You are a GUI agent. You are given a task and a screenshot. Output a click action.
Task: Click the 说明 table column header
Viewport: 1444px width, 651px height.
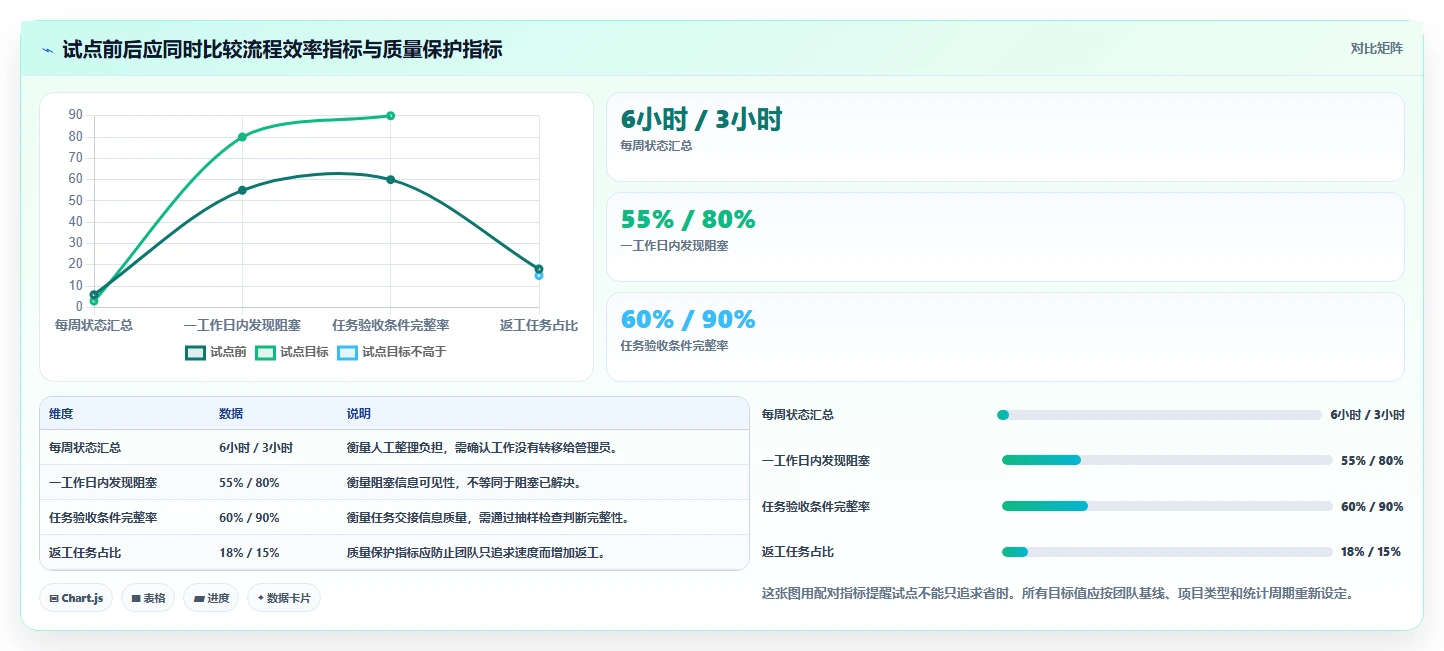(x=359, y=414)
